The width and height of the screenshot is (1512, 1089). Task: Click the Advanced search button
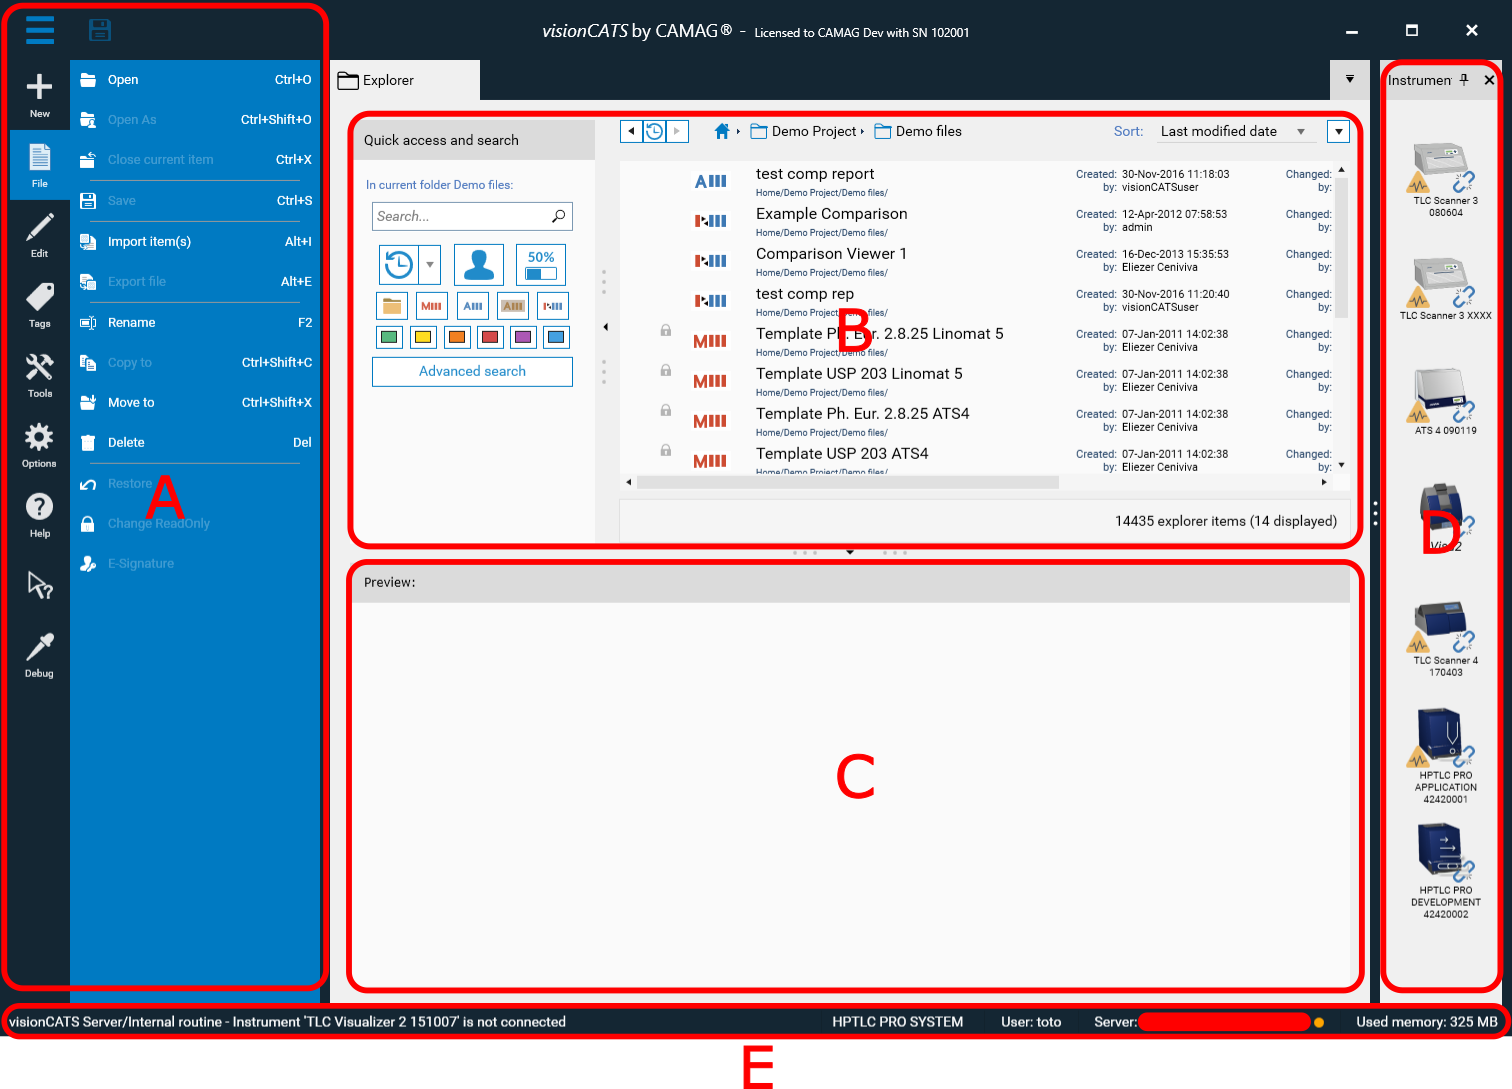coord(472,371)
